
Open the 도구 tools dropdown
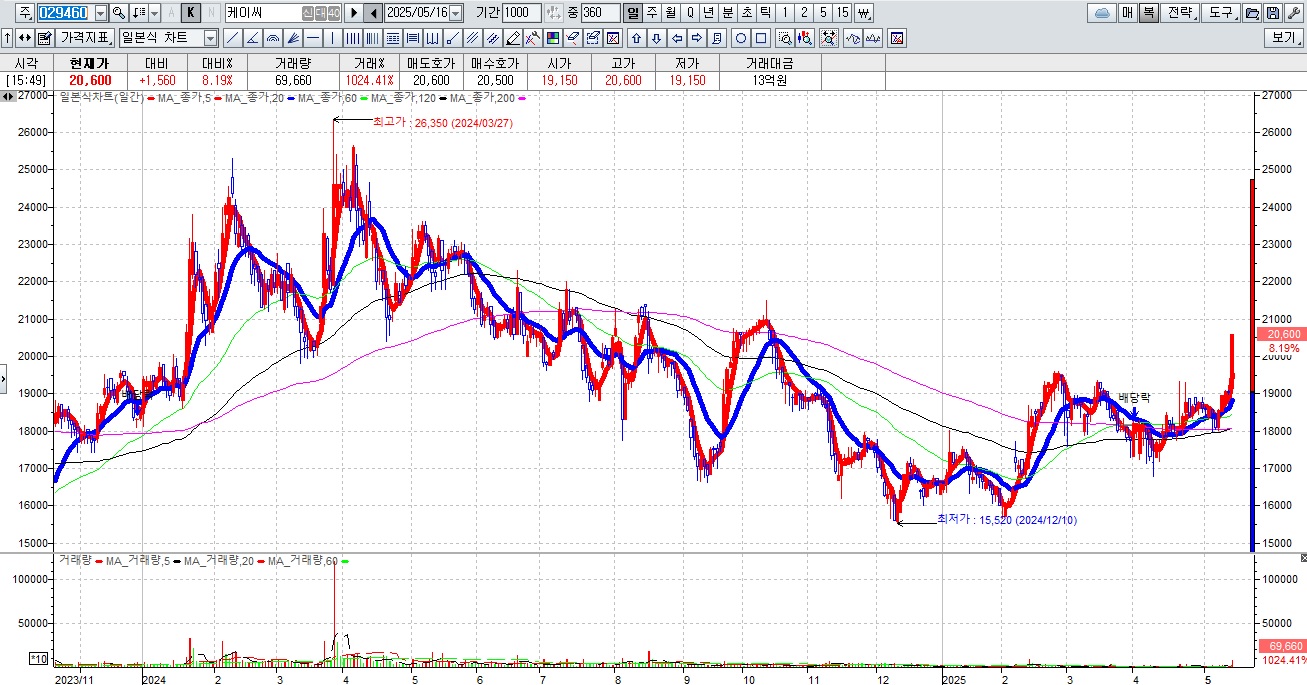pyautogui.click(x=1220, y=13)
